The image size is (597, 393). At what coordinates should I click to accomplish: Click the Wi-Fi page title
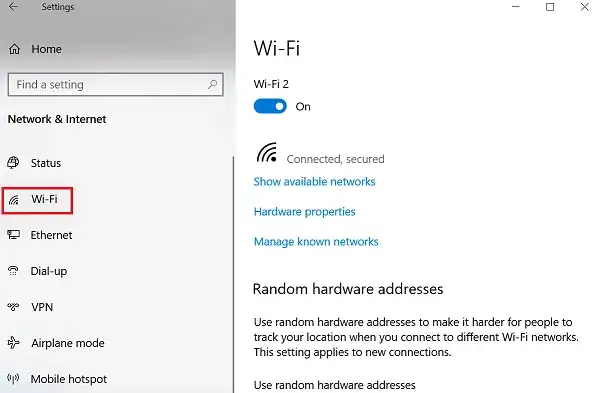click(x=277, y=48)
